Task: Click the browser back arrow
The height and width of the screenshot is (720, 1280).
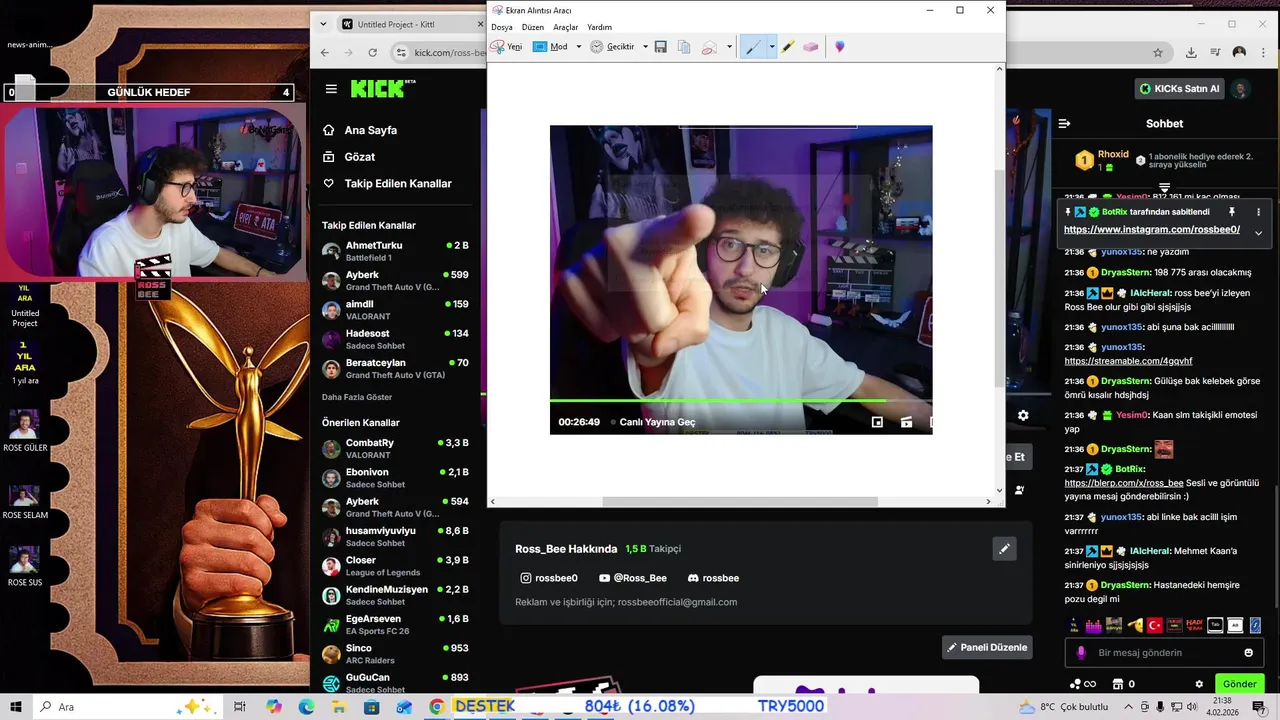Action: [325, 53]
